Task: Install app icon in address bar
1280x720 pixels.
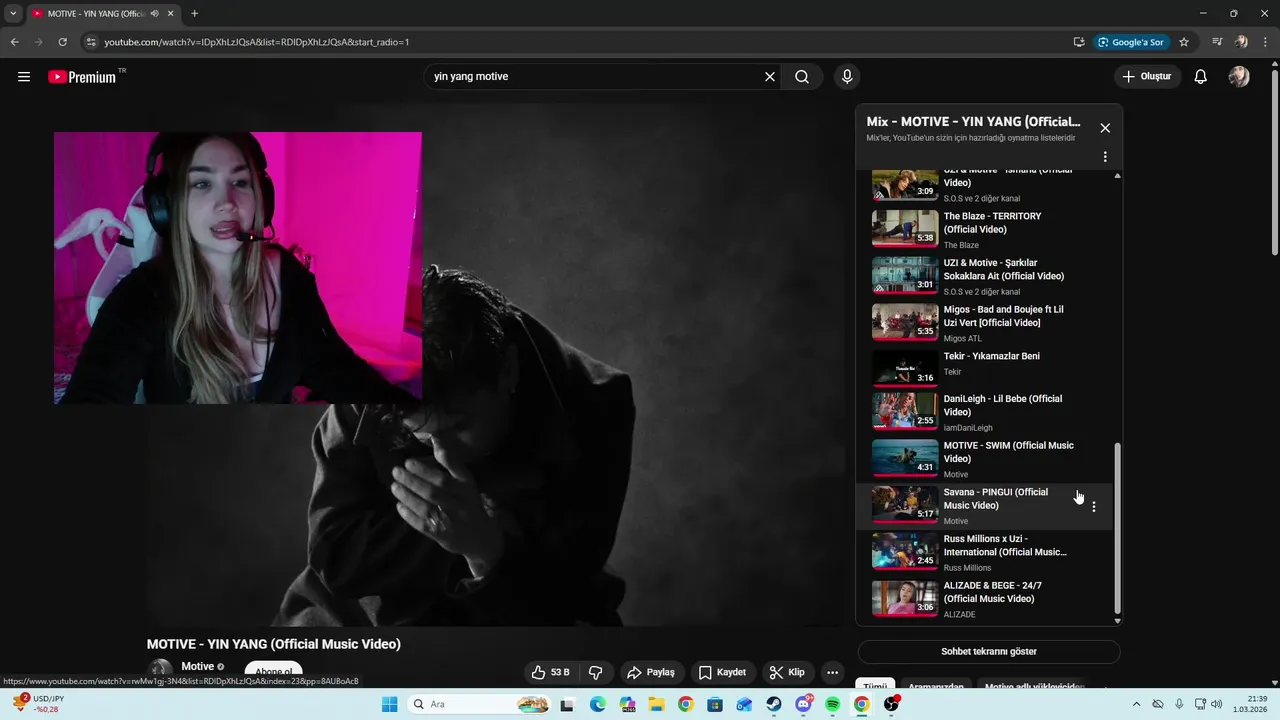Action: coord(1079,42)
